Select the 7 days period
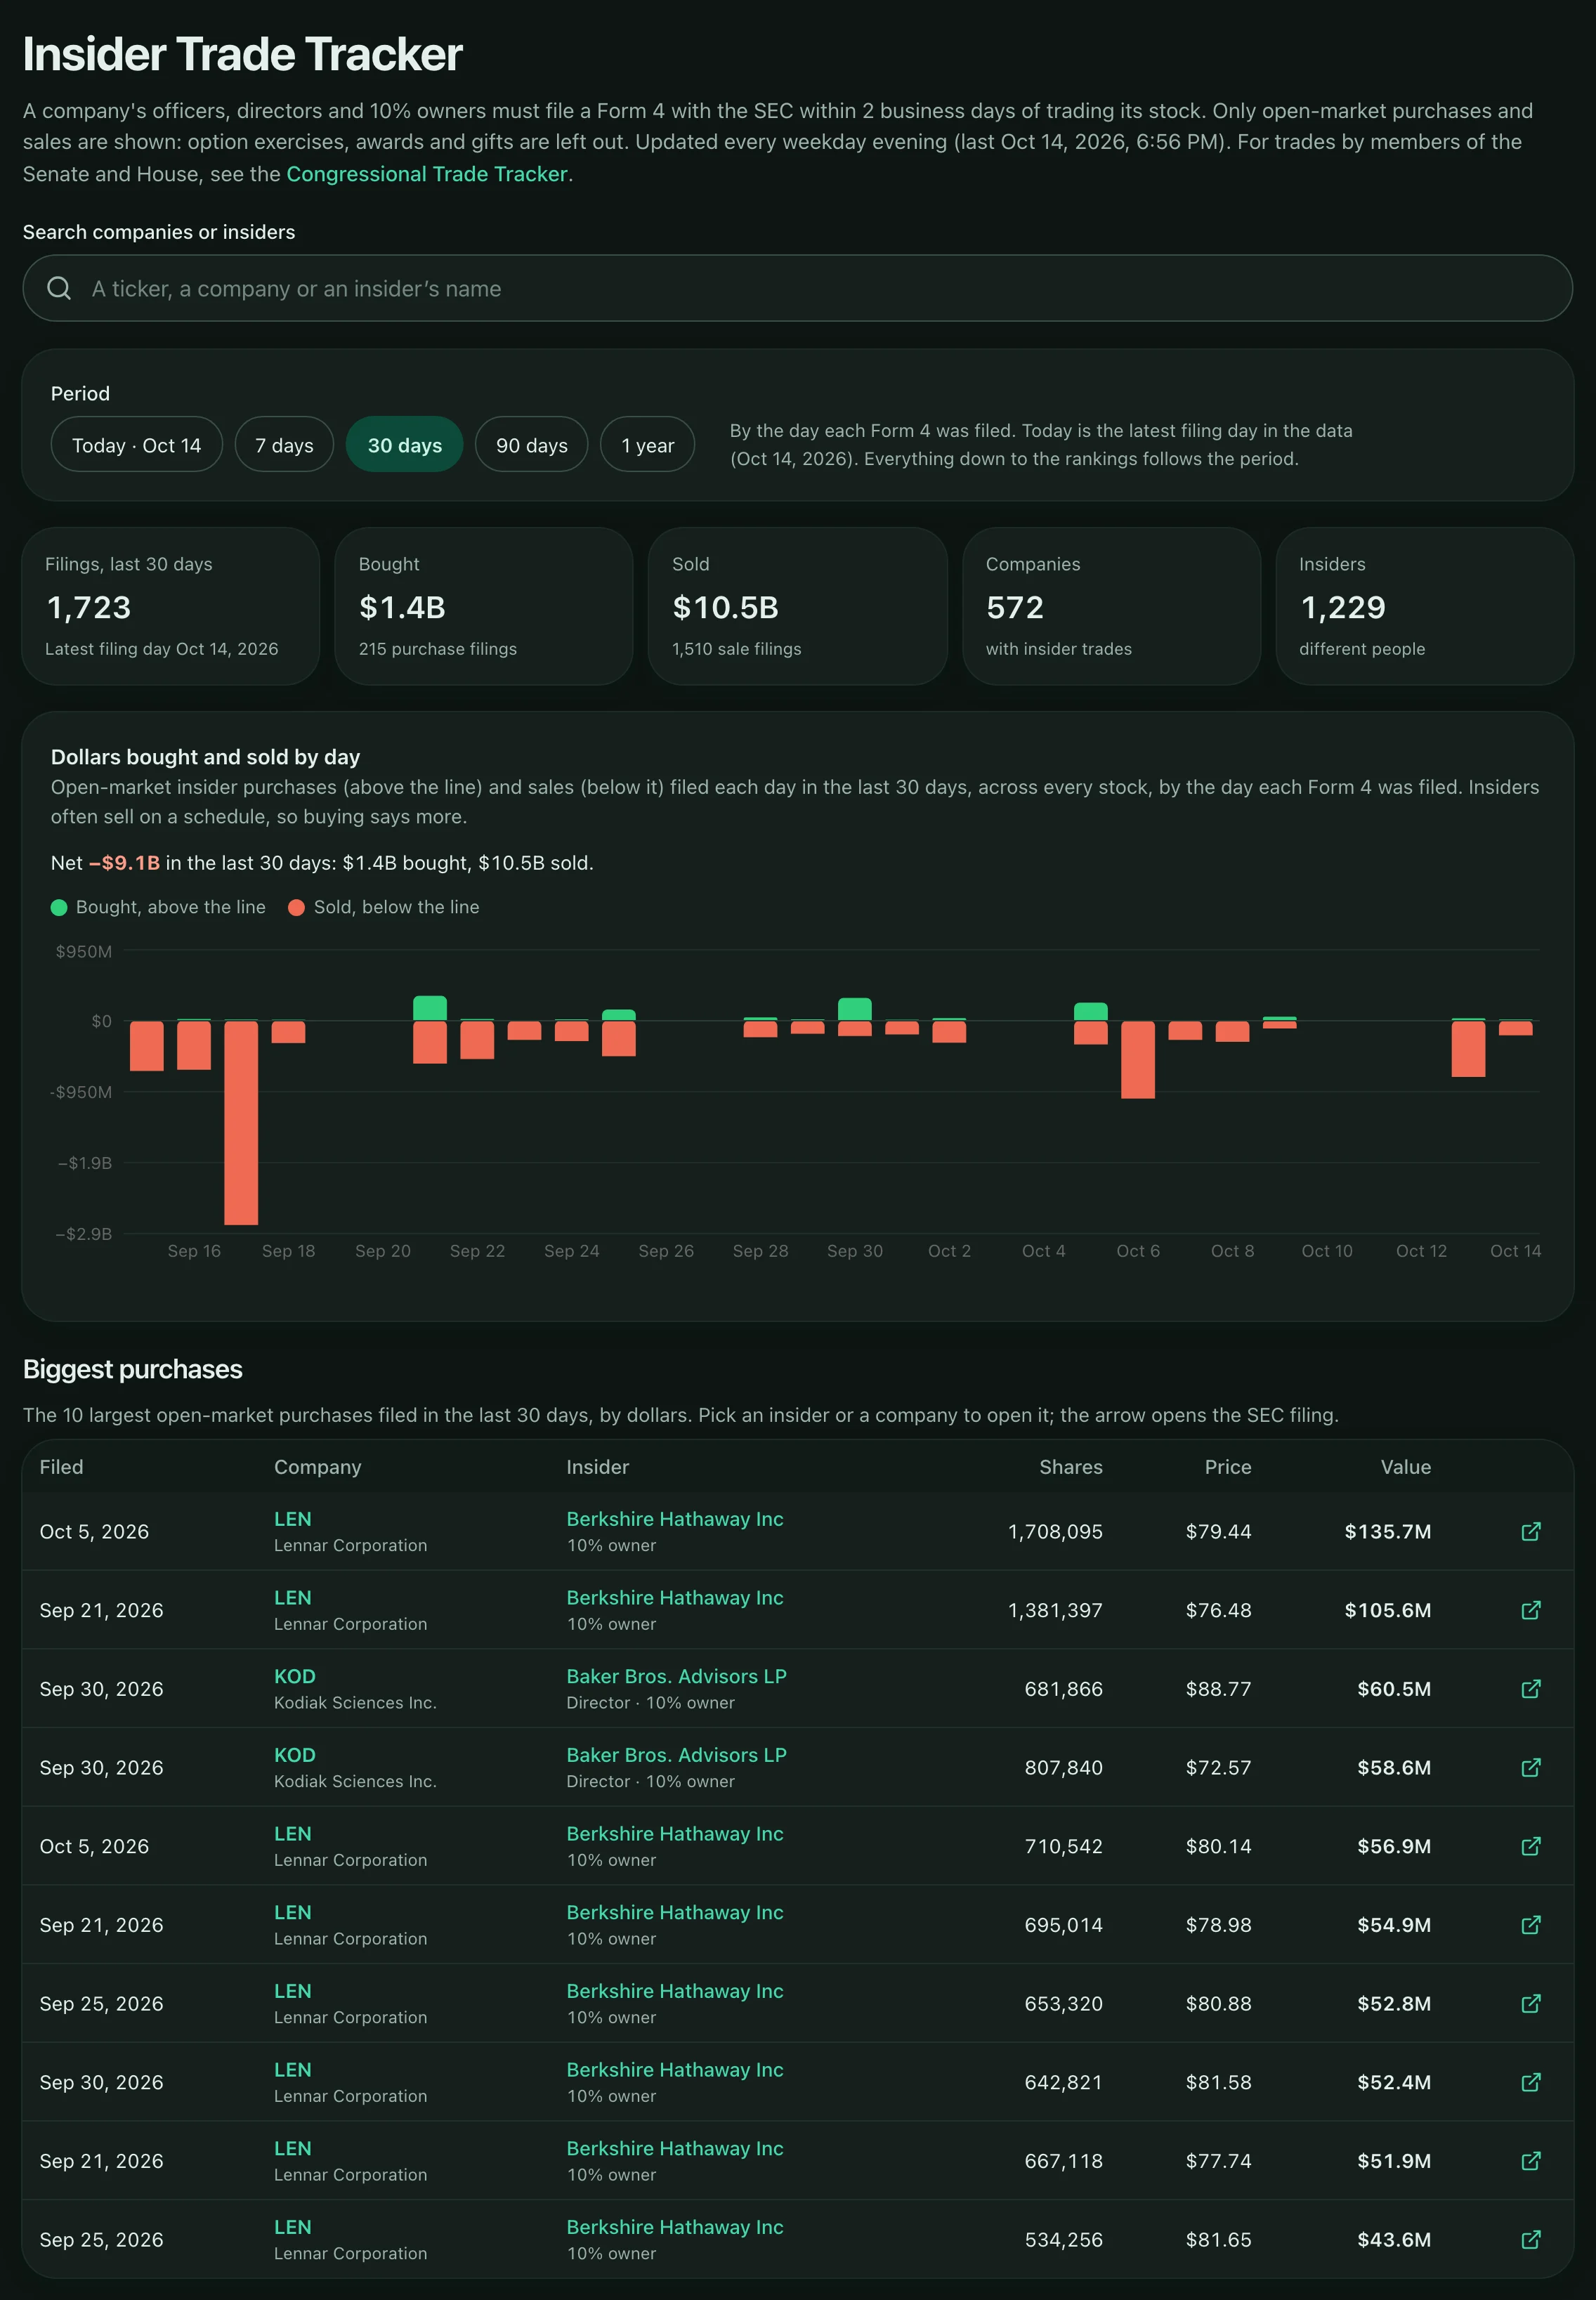This screenshot has width=1596, height=2300. [x=284, y=445]
